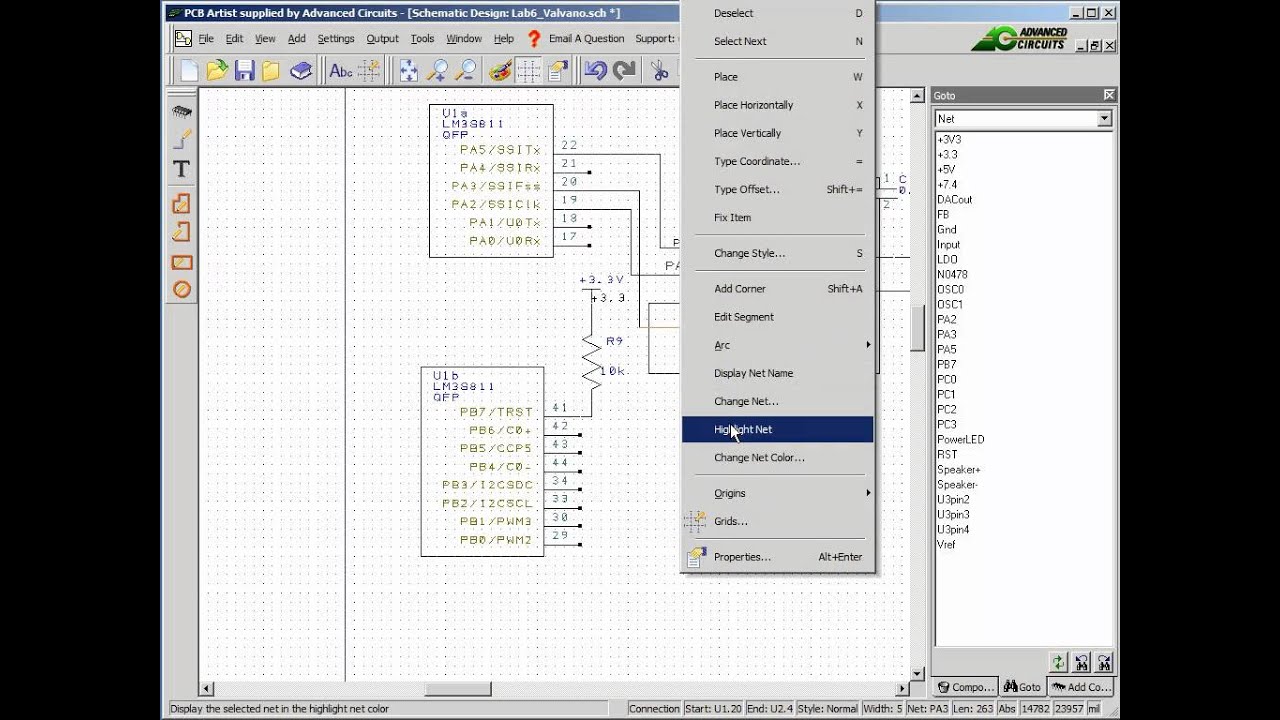The image size is (1280, 720).
Task: Select PowerLED net in the list
Action: [960, 439]
